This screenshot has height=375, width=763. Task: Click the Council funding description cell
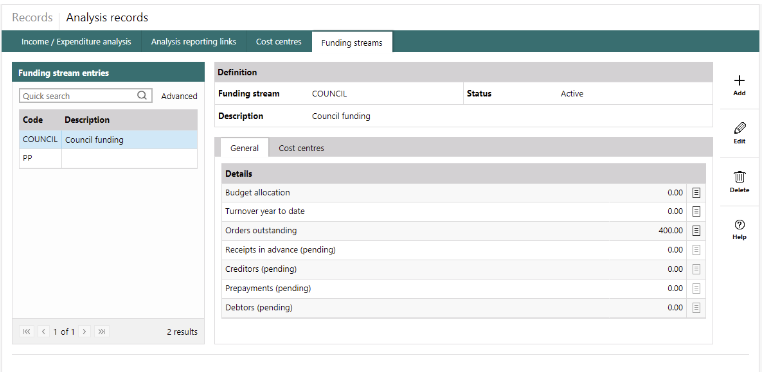(129, 140)
